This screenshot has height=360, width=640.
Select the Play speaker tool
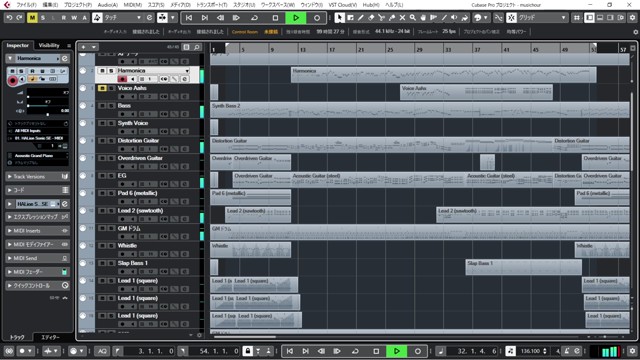[454, 18]
